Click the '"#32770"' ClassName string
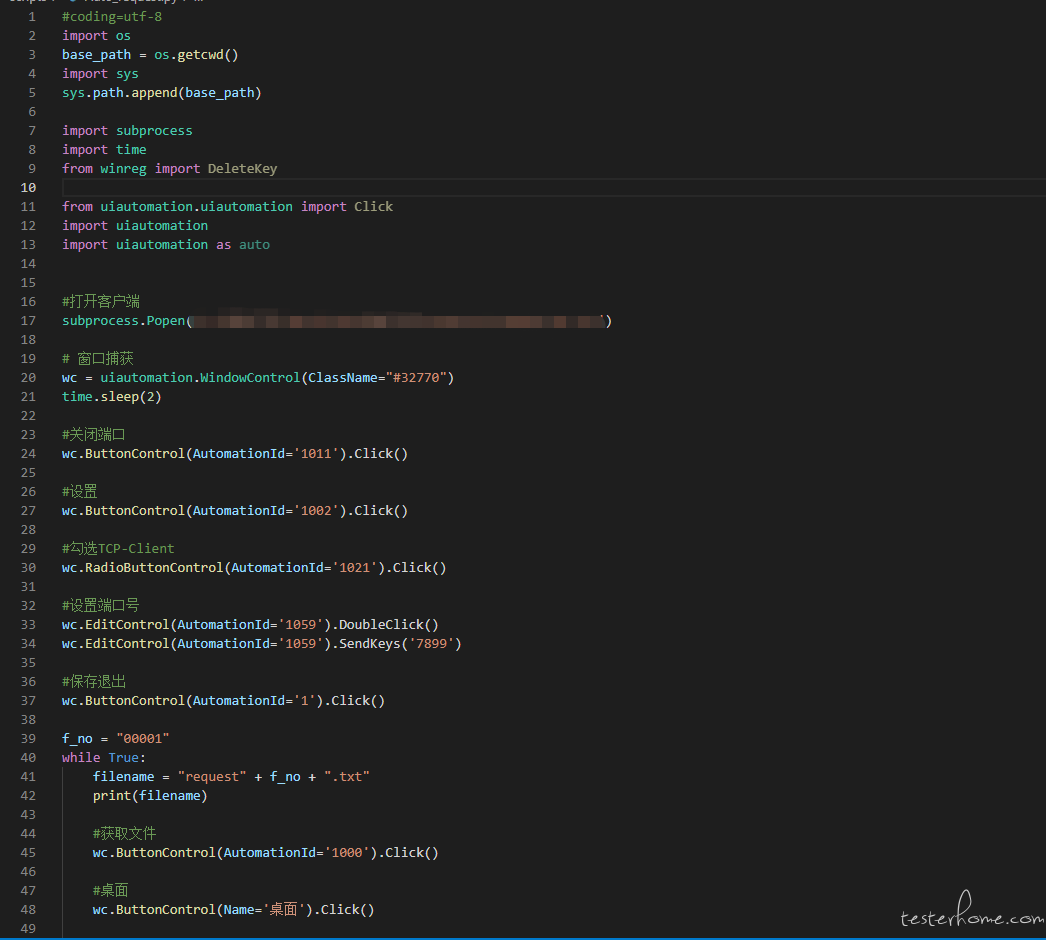Image resolution: width=1046 pixels, height=940 pixels. (416, 378)
